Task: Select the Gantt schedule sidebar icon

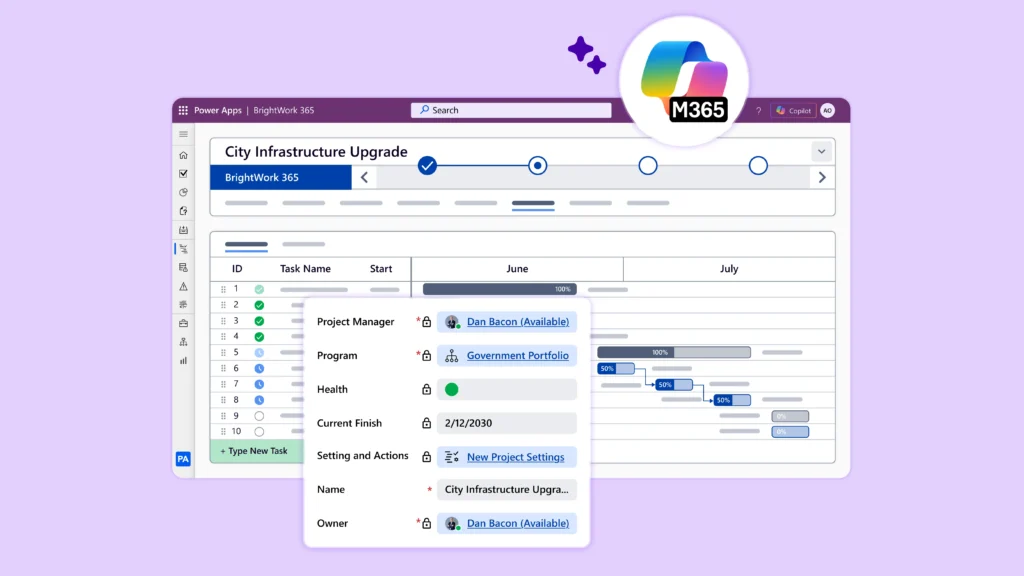Action: tap(184, 249)
